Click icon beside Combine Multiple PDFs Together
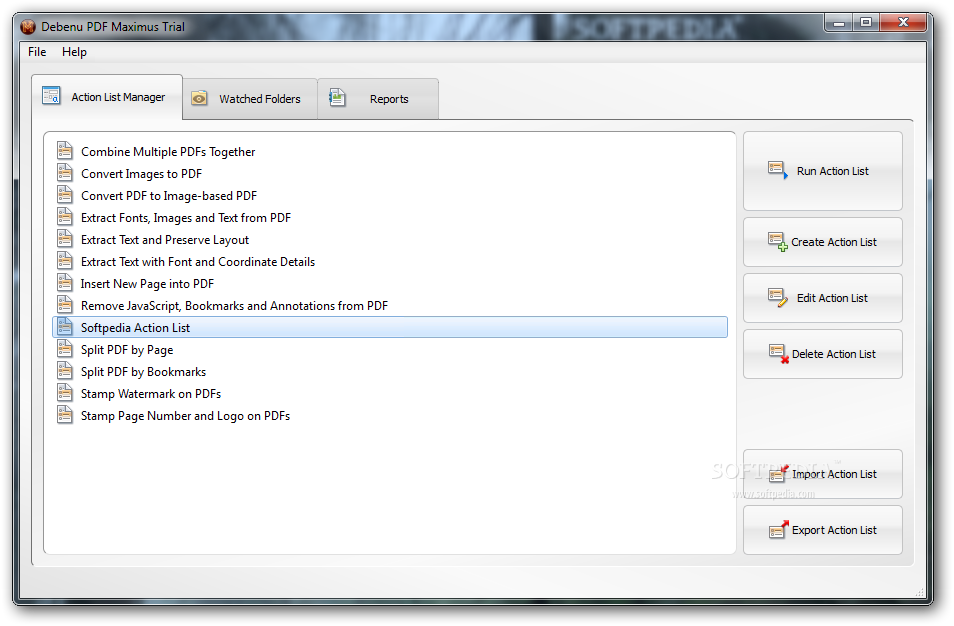This screenshot has width=954, height=626. pos(64,150)
